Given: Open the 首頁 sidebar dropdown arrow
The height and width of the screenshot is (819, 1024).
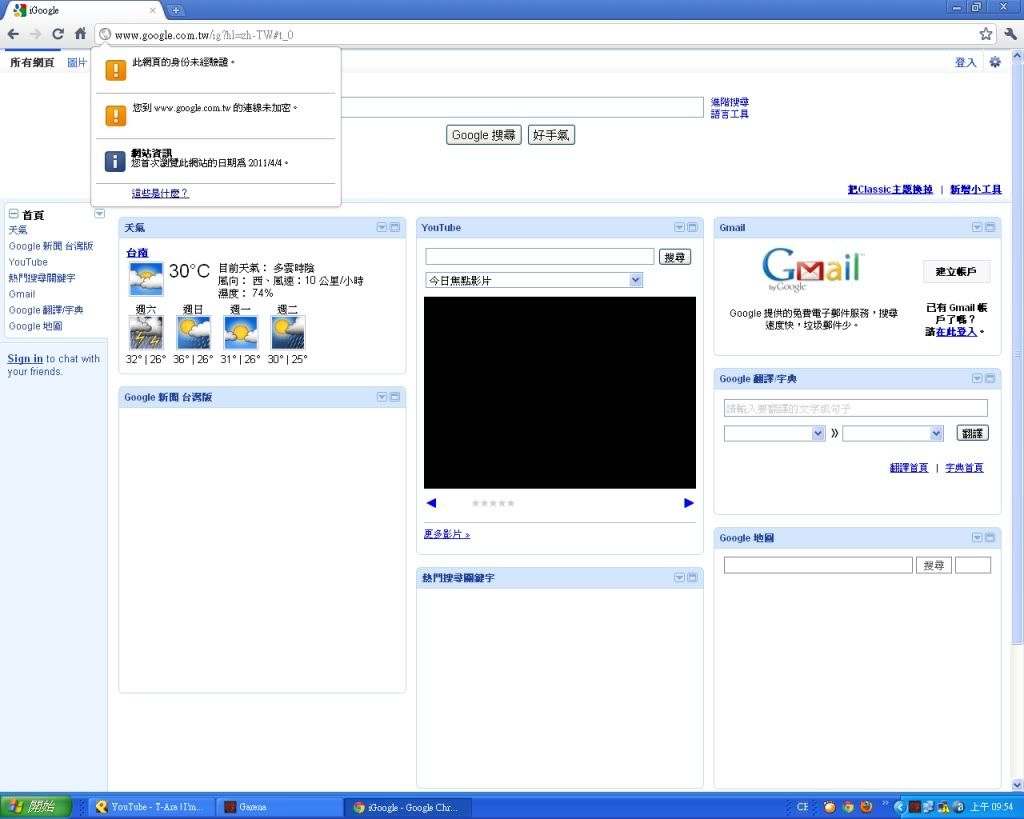Looking at the screenshot, I should pos(99,214).
